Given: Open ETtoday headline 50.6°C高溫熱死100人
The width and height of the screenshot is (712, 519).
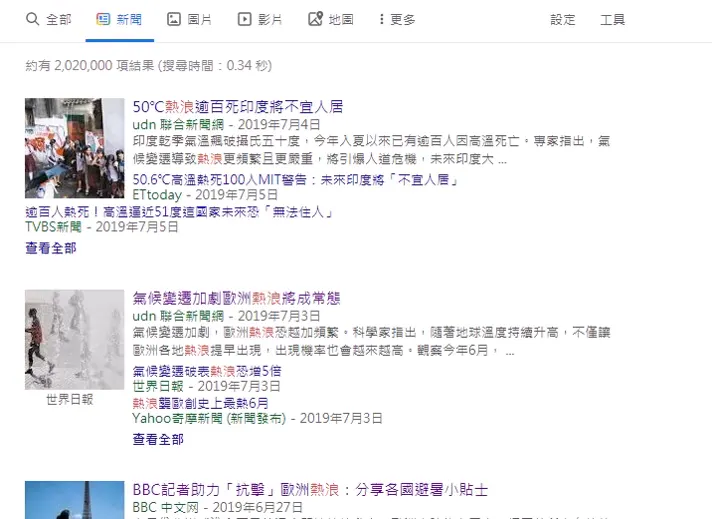Looking at the screenshot, I should tap(296, 180).
